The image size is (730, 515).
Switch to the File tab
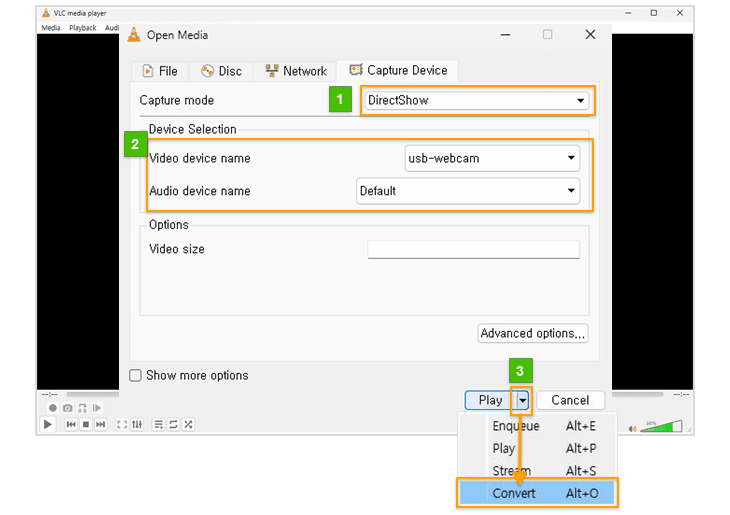pos(160,71)
